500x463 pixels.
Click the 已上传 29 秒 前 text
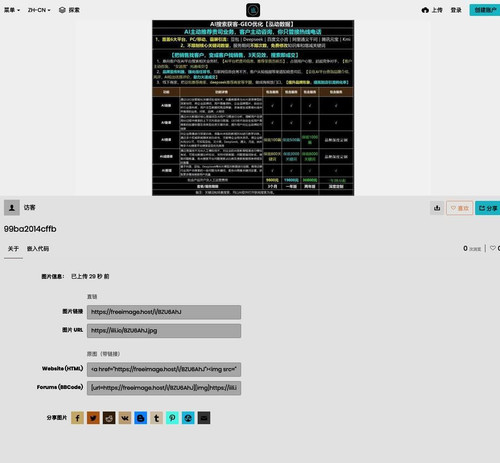(x=90, y=276)
